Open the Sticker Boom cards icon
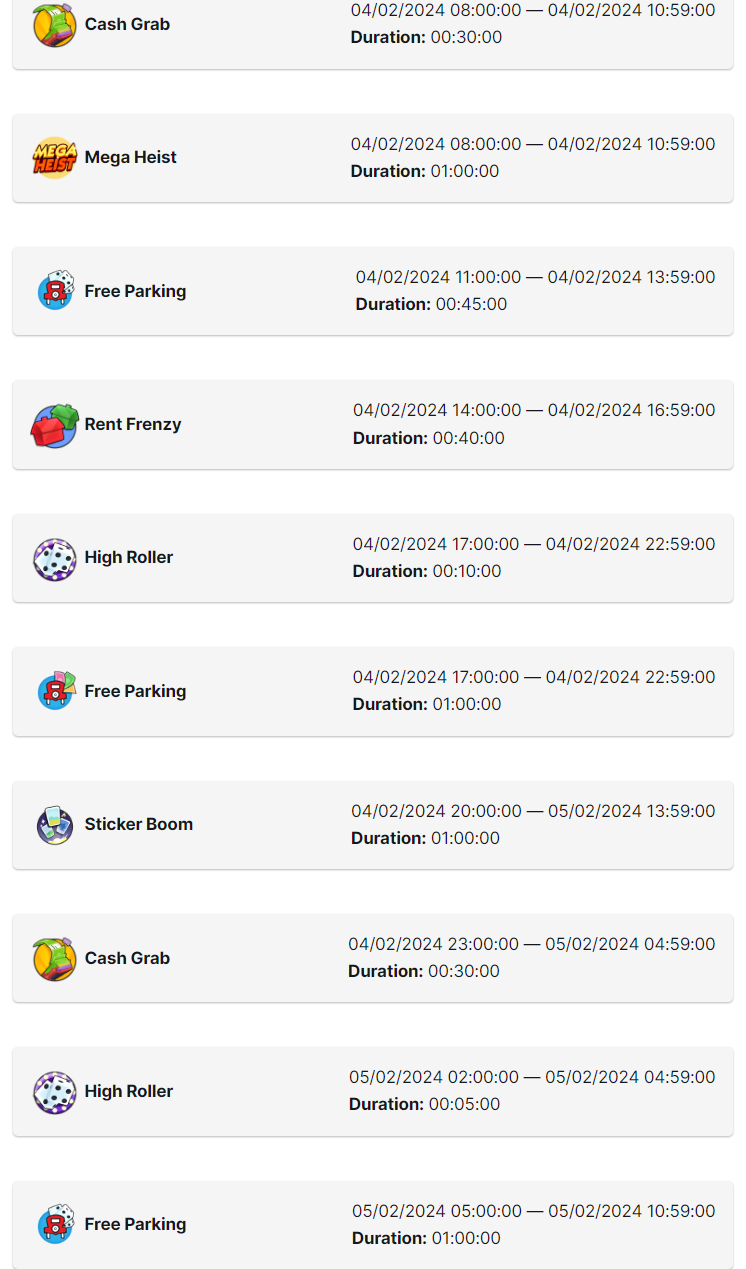Viewport: 746px width, 1269px height. tap(54, 825)
